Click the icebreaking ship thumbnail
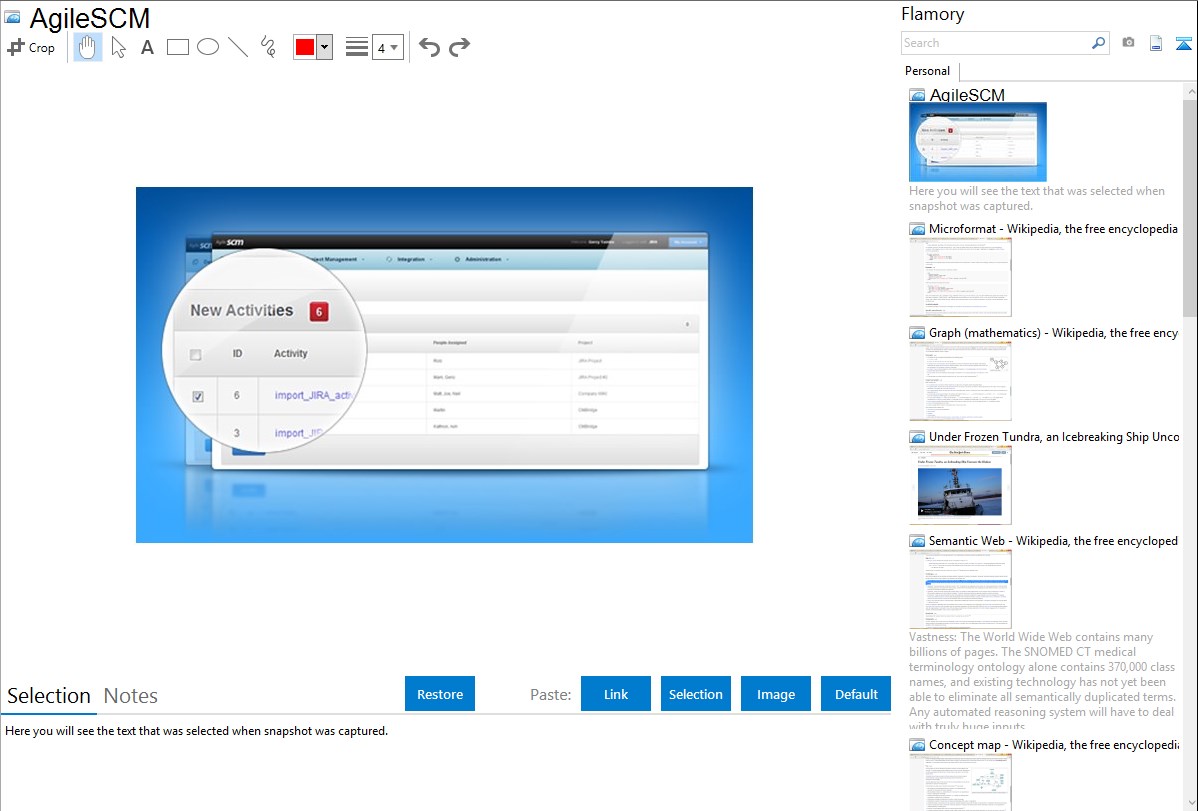Image resolution: width=1198 pixels, height=811 pixels. pyautogui.click(x=960, y=485)
